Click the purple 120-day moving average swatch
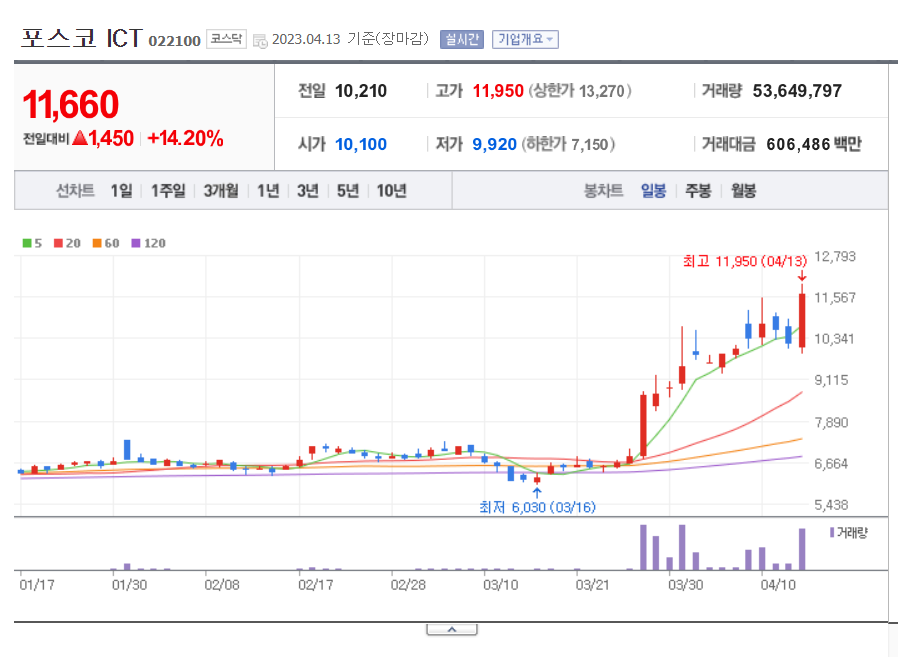 (136, 243)
